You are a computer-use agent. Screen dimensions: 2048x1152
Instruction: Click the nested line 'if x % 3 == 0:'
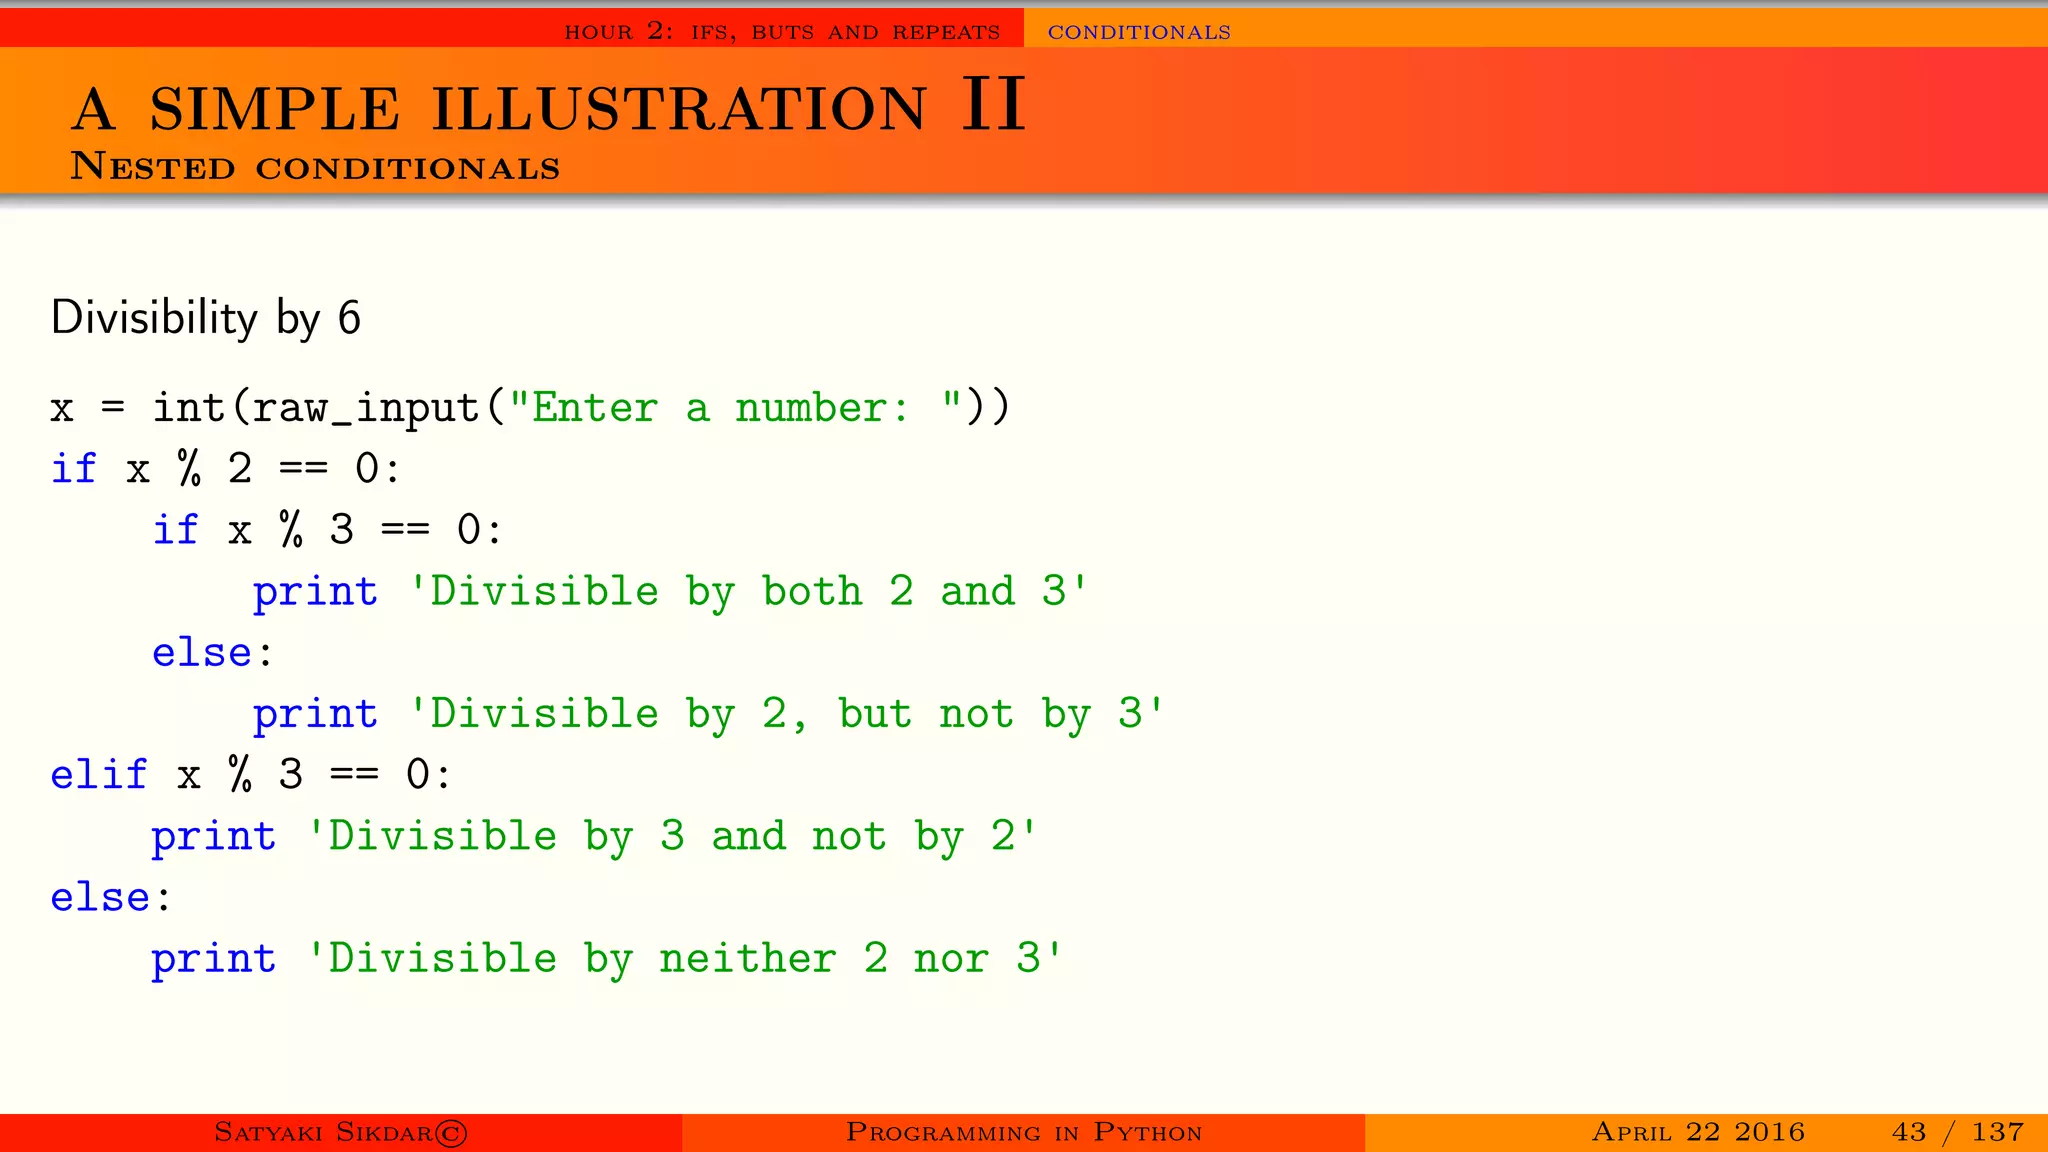click(x=327, y=529)
